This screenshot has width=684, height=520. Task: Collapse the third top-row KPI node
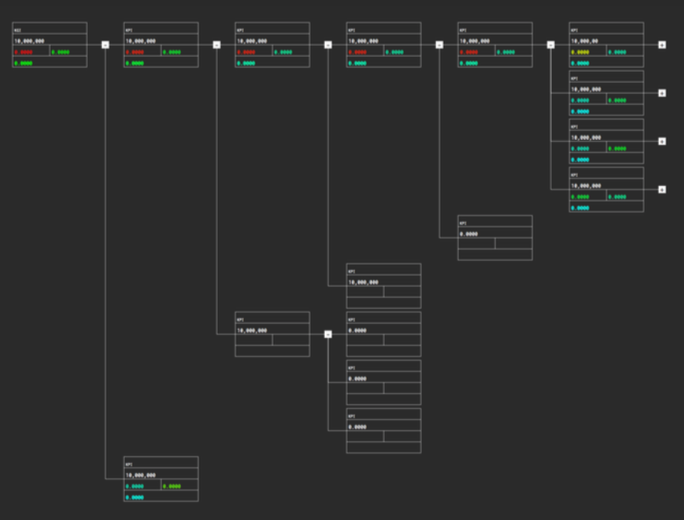click(328, 44)
